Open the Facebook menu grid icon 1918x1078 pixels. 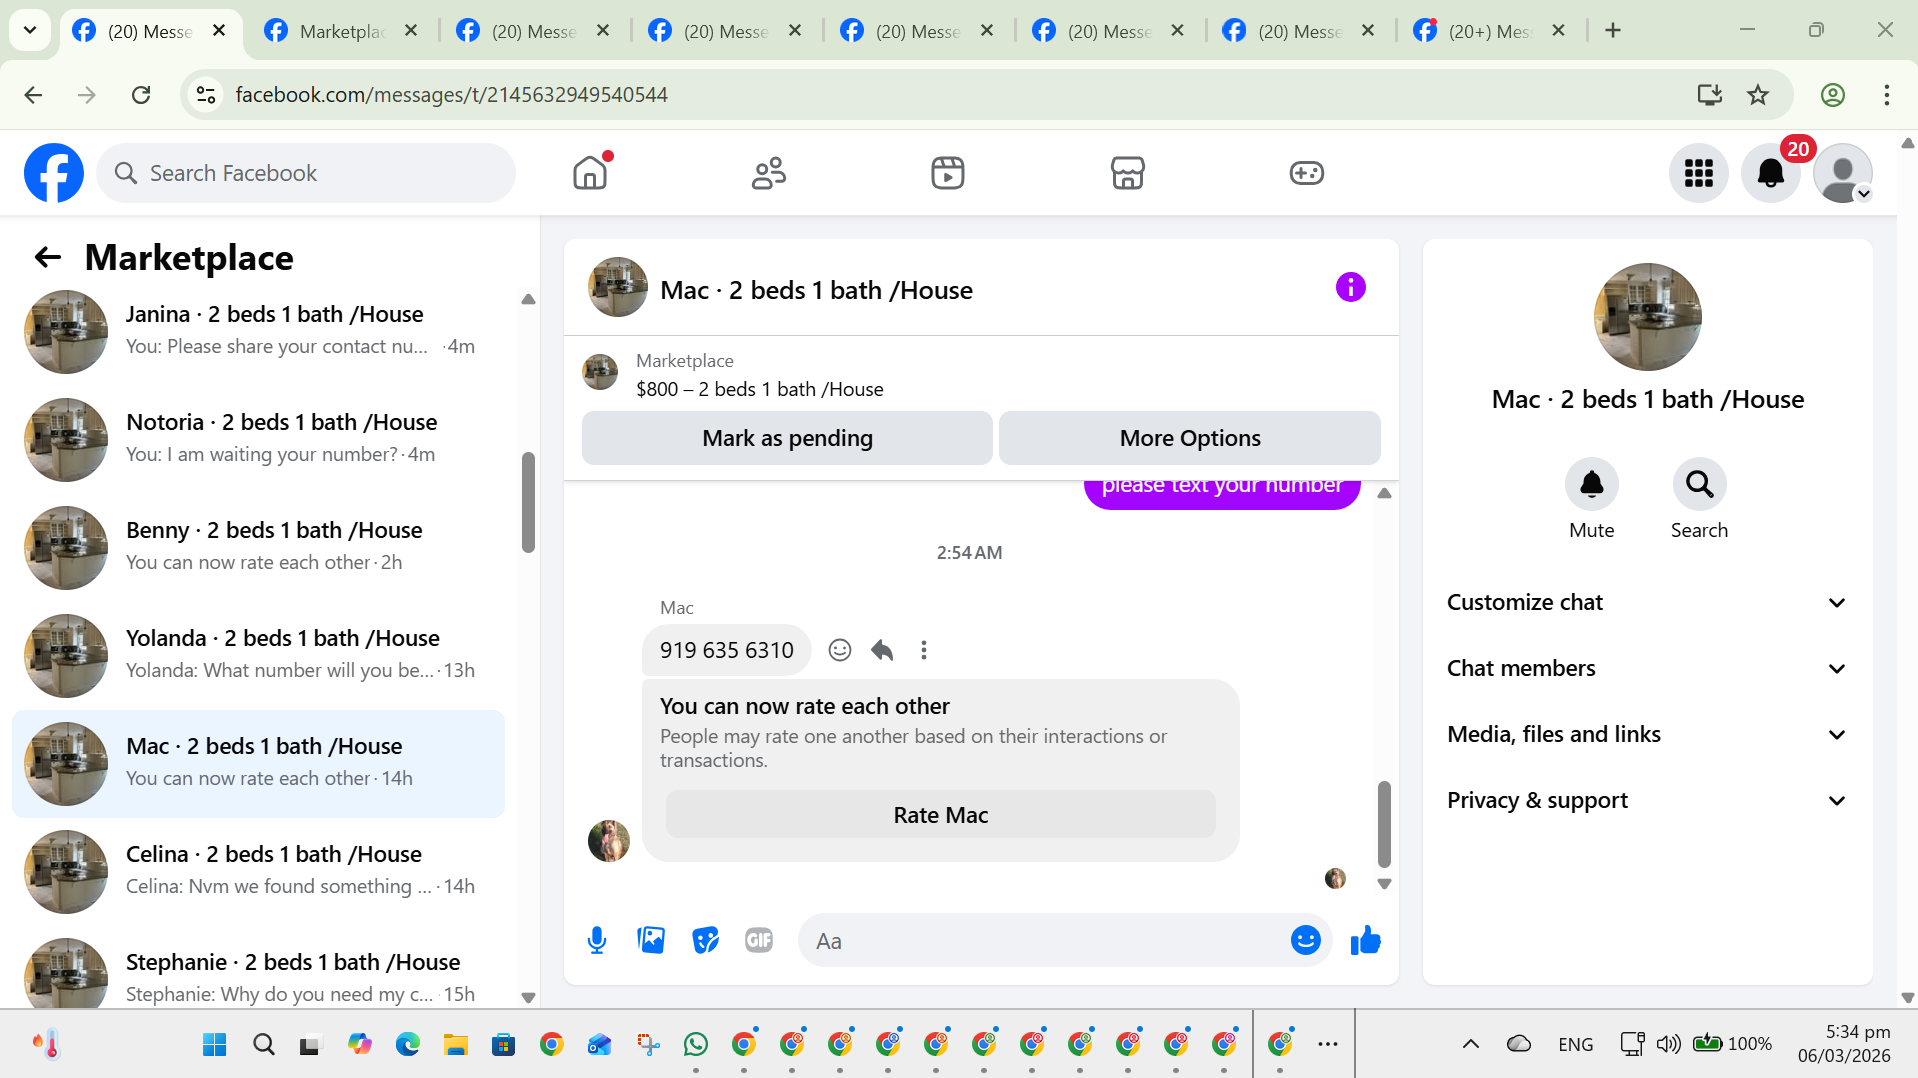point(1698,173)
